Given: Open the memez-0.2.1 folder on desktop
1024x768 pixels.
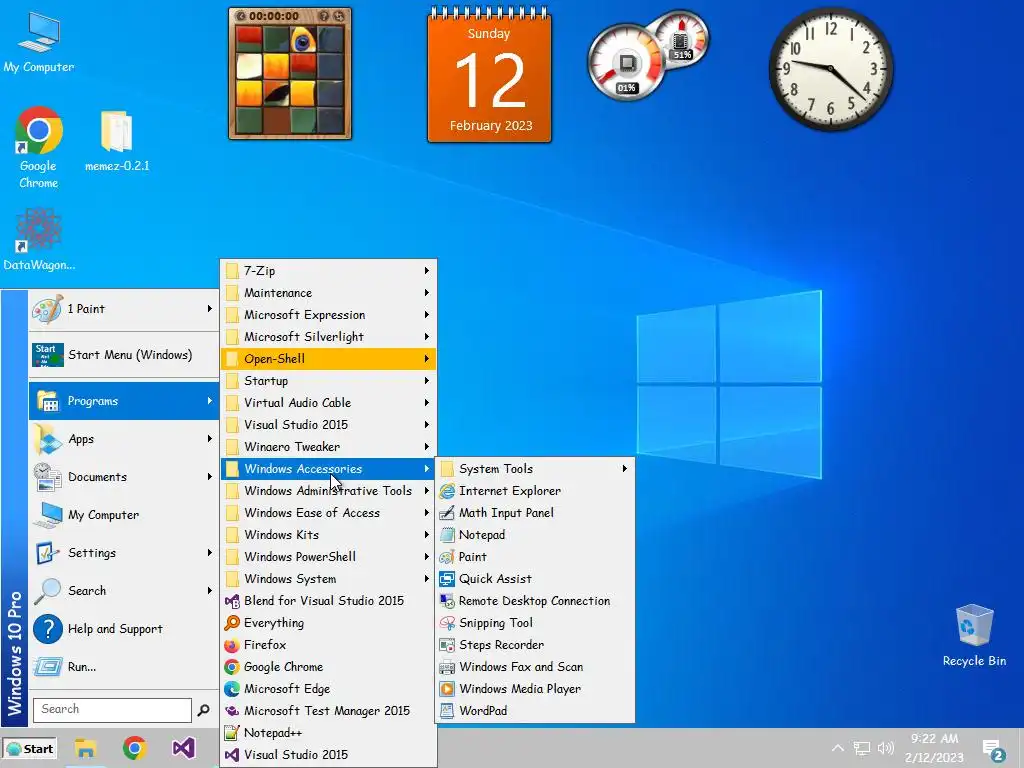Looking at the screenshot, I should [x=117, y=141].
